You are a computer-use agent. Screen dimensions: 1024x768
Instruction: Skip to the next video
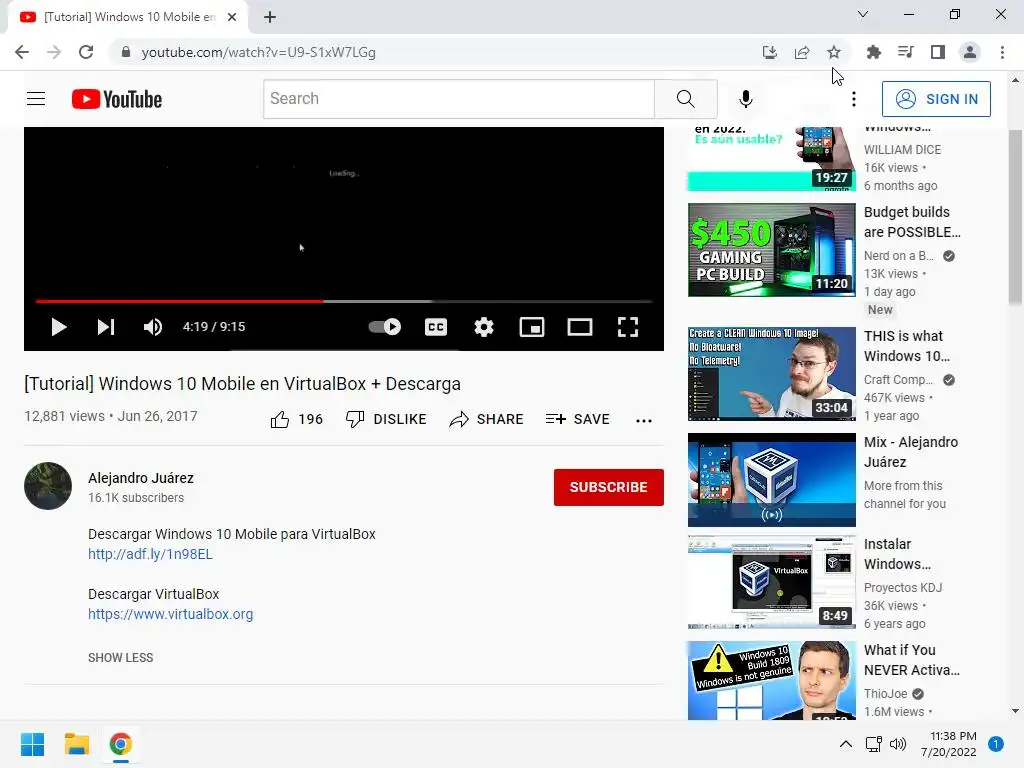click(106, 327)
